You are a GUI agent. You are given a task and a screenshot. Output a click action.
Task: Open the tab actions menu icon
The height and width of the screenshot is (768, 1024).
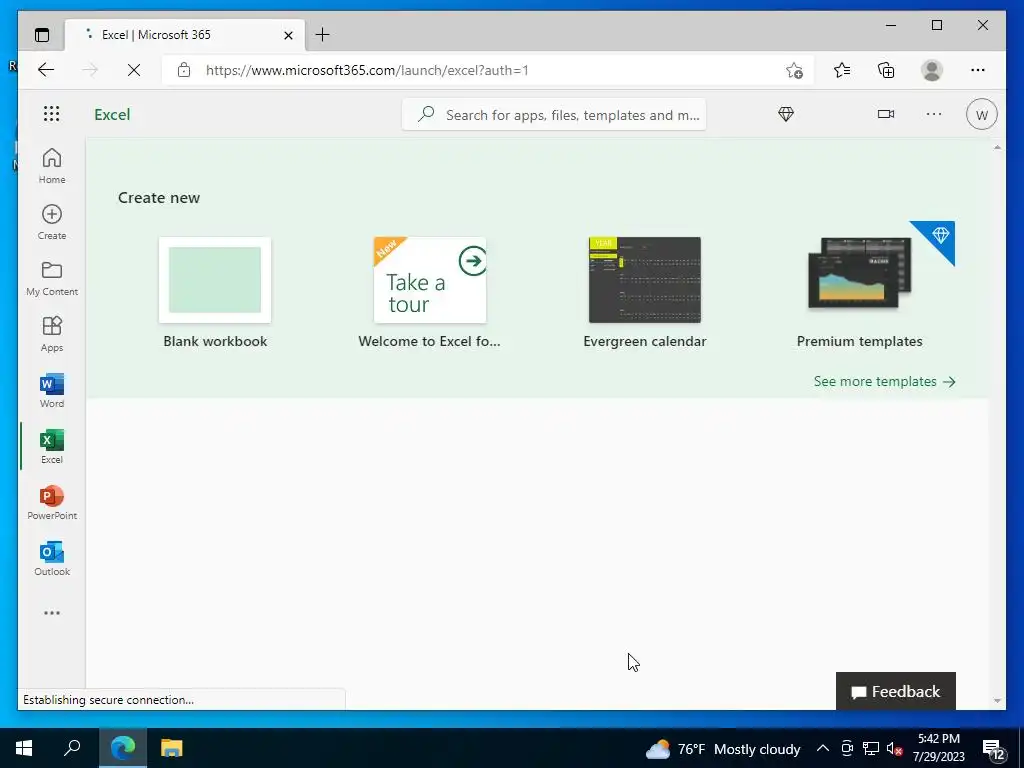point(42,35)
